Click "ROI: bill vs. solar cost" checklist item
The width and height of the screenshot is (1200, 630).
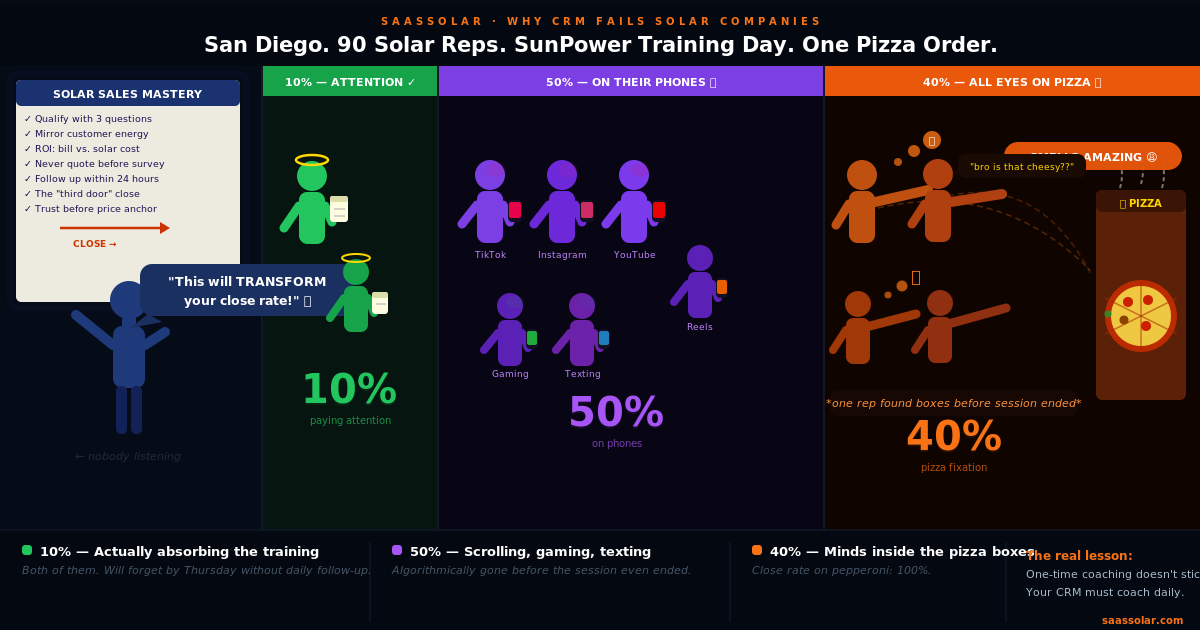[82, 149]
